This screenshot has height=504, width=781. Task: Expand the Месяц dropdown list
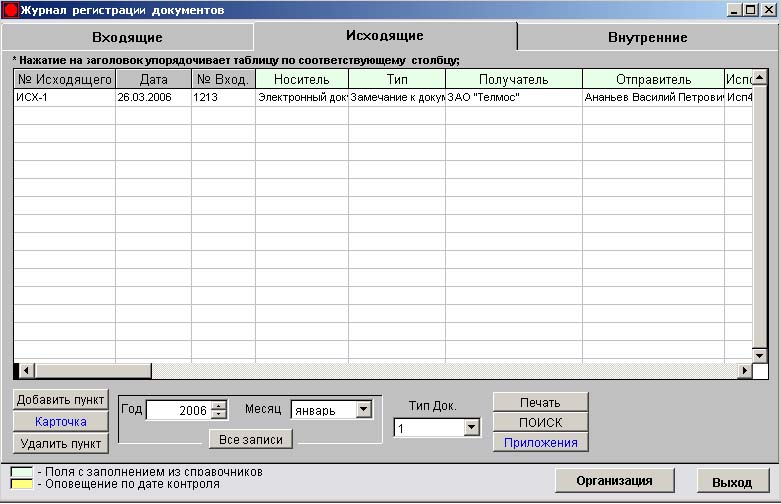tap(363, 409)
